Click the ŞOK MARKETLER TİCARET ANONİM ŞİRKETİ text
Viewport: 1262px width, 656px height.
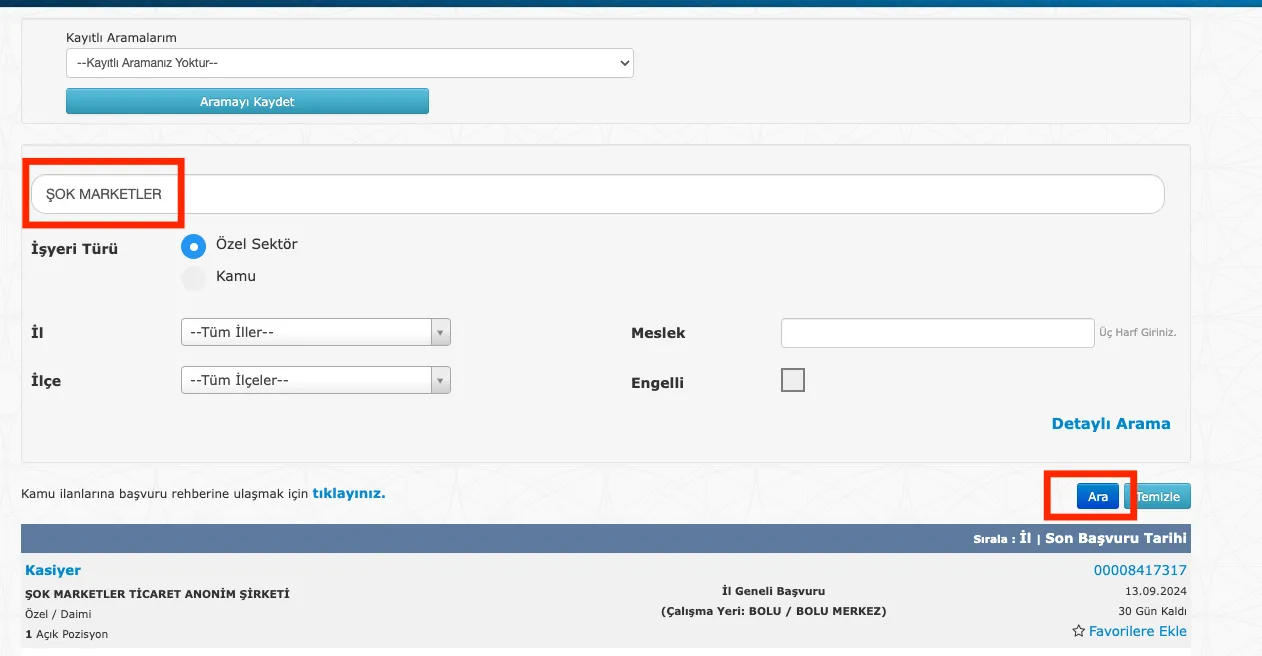[157, 594]
